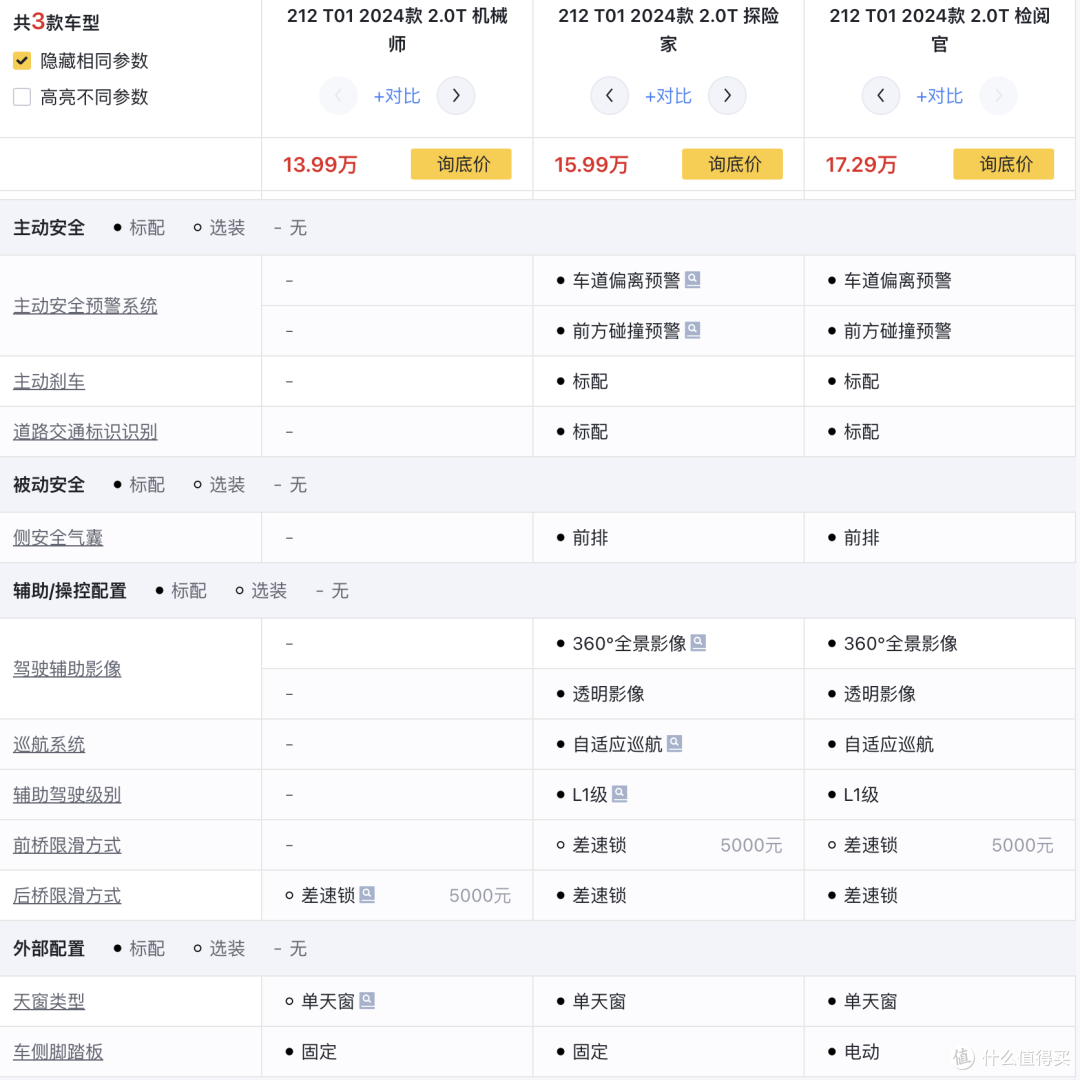The height and width of the screenshot is (1080, 1080).
Task: Open the 后桥限滑方式 parameter link
Action: click(67, 895)
